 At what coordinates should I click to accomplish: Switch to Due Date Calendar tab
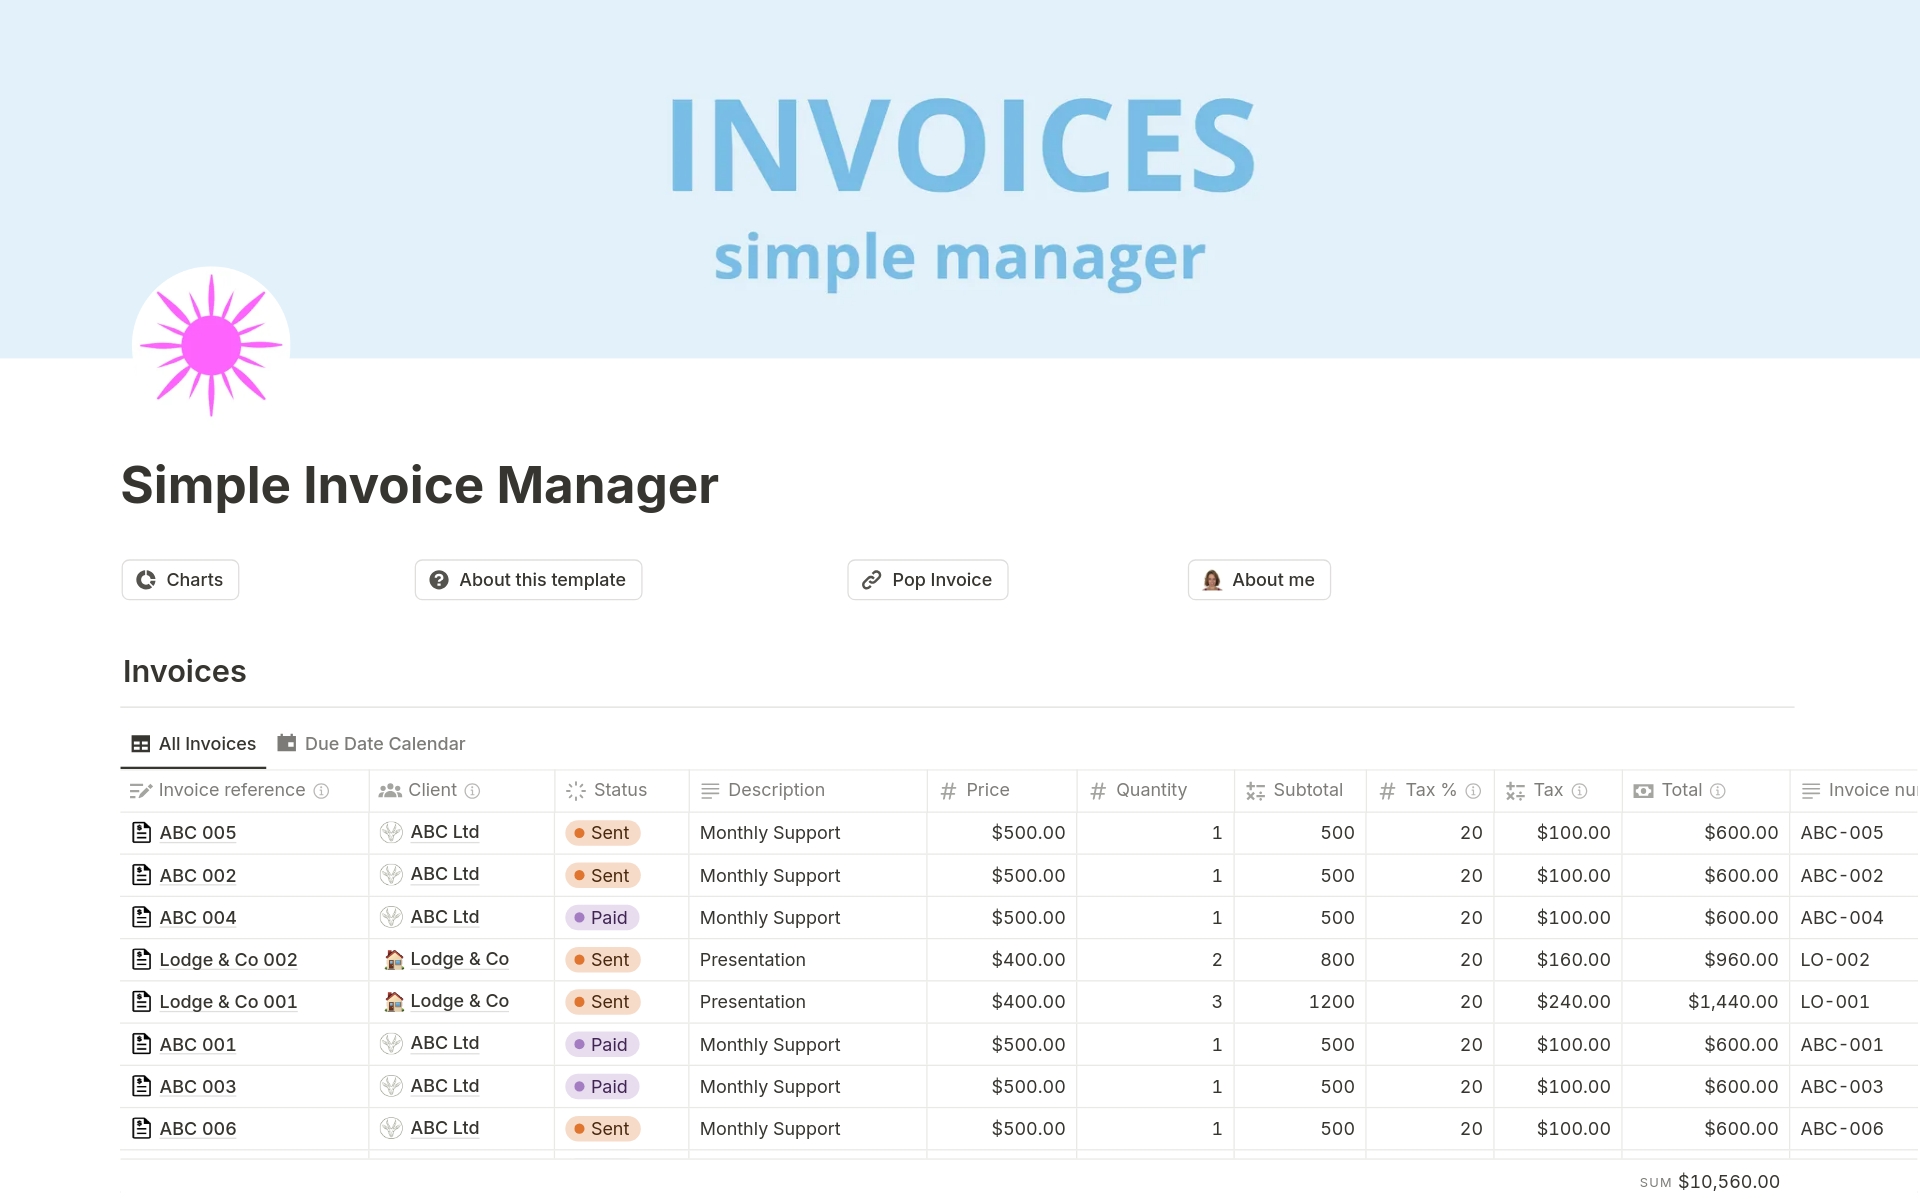tap(371, 744)
